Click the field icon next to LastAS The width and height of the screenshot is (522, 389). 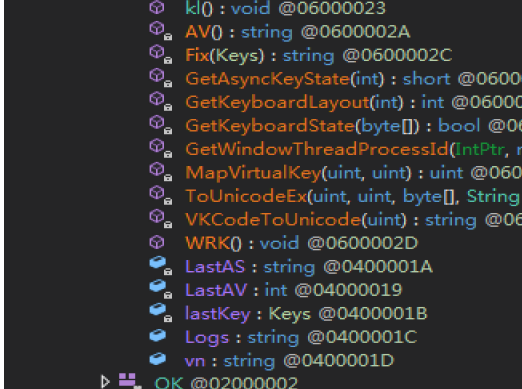pyautogui.click(x=160, y=266)
